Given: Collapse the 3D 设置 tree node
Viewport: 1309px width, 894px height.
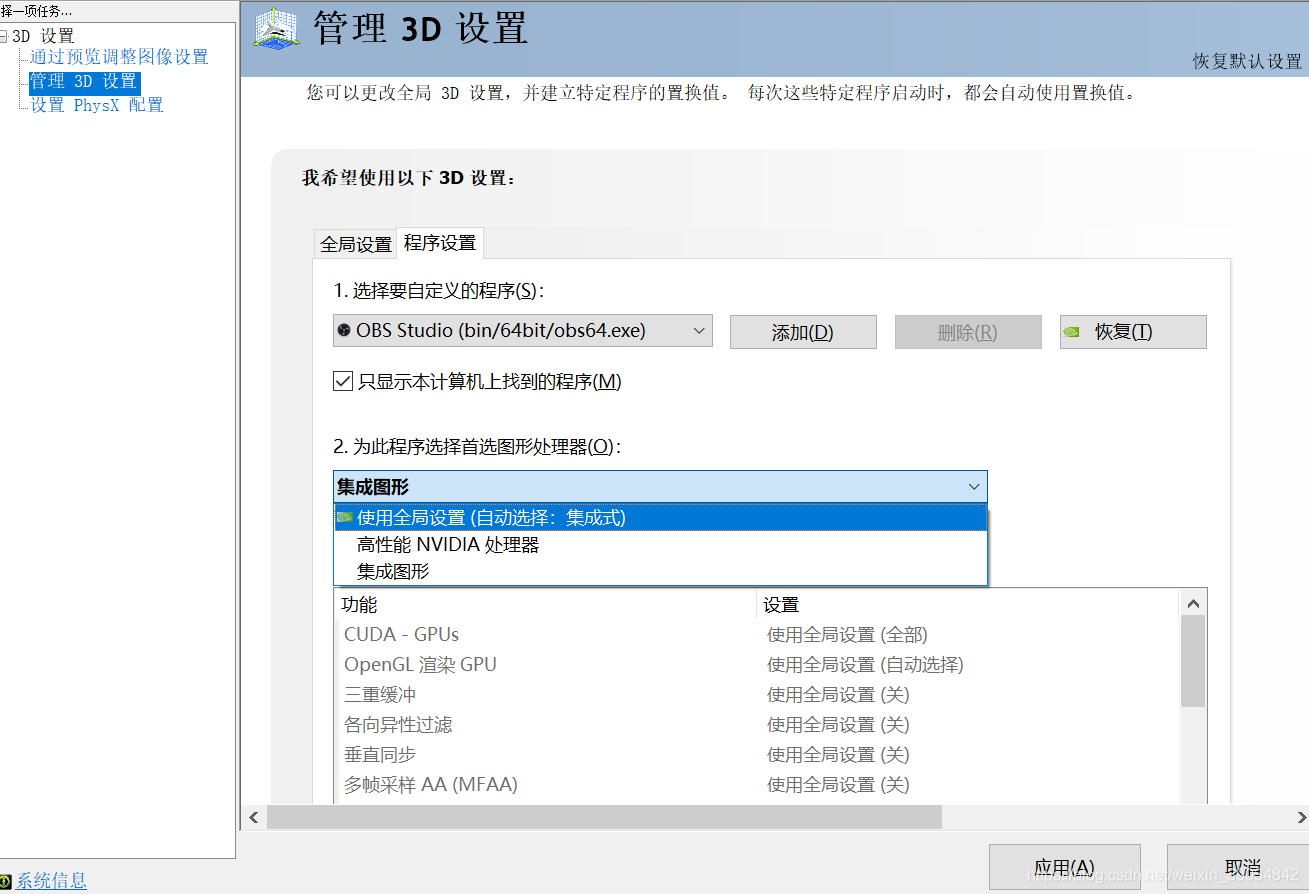Looking at the screenshot, I should click(x=4, y=36).
